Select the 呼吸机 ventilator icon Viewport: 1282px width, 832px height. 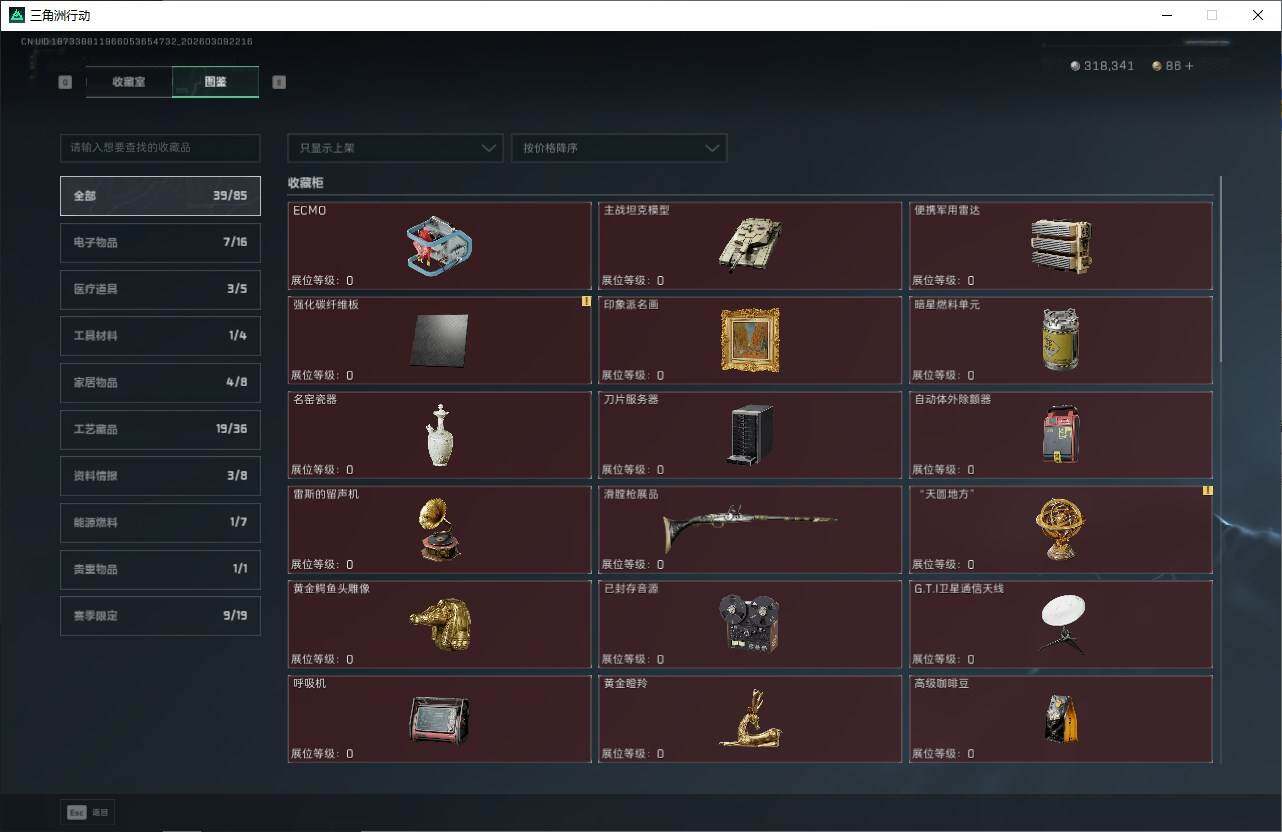click(439, 719)
